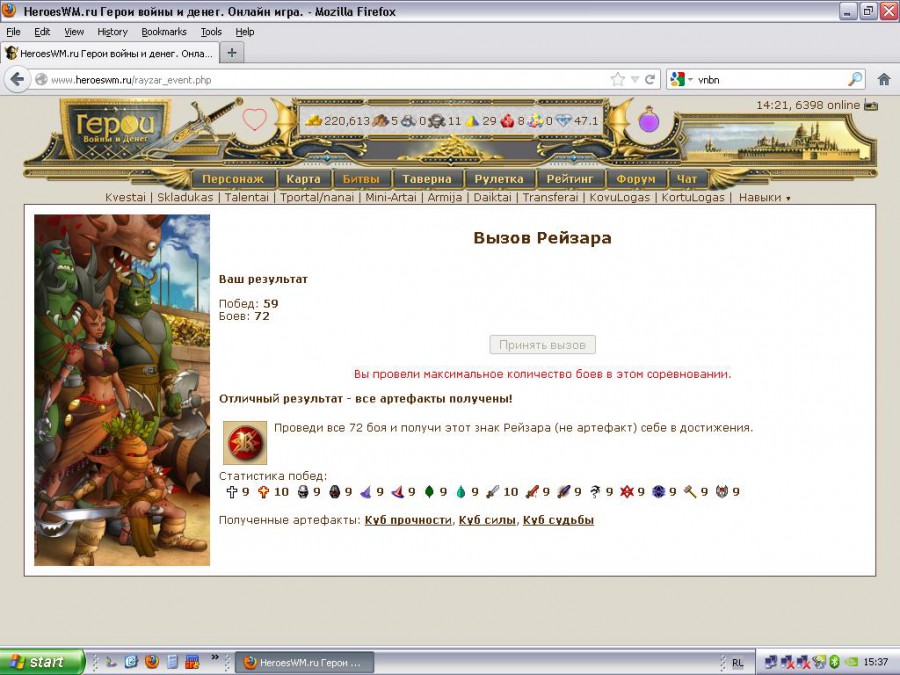Open the Куб судьбы artifact link
The width and height of the screenshot is (900, 675).
pos(558,520)
